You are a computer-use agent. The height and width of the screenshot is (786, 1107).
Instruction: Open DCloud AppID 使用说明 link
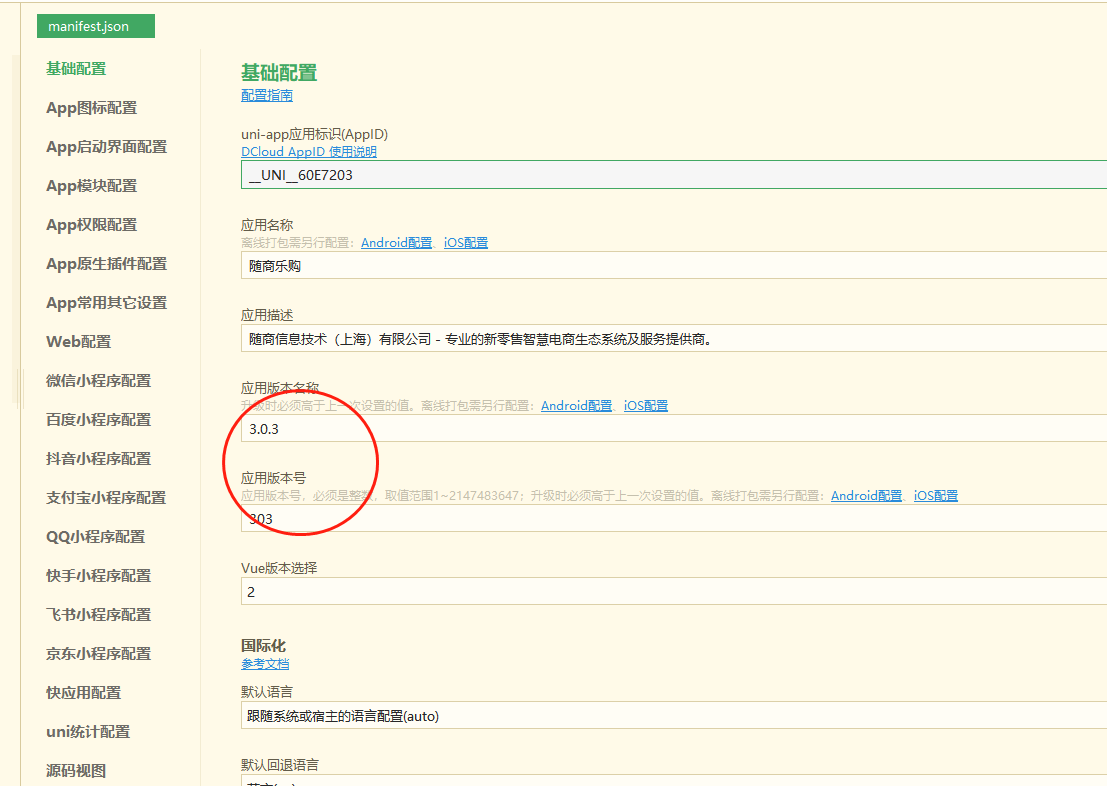click(309, 152)
